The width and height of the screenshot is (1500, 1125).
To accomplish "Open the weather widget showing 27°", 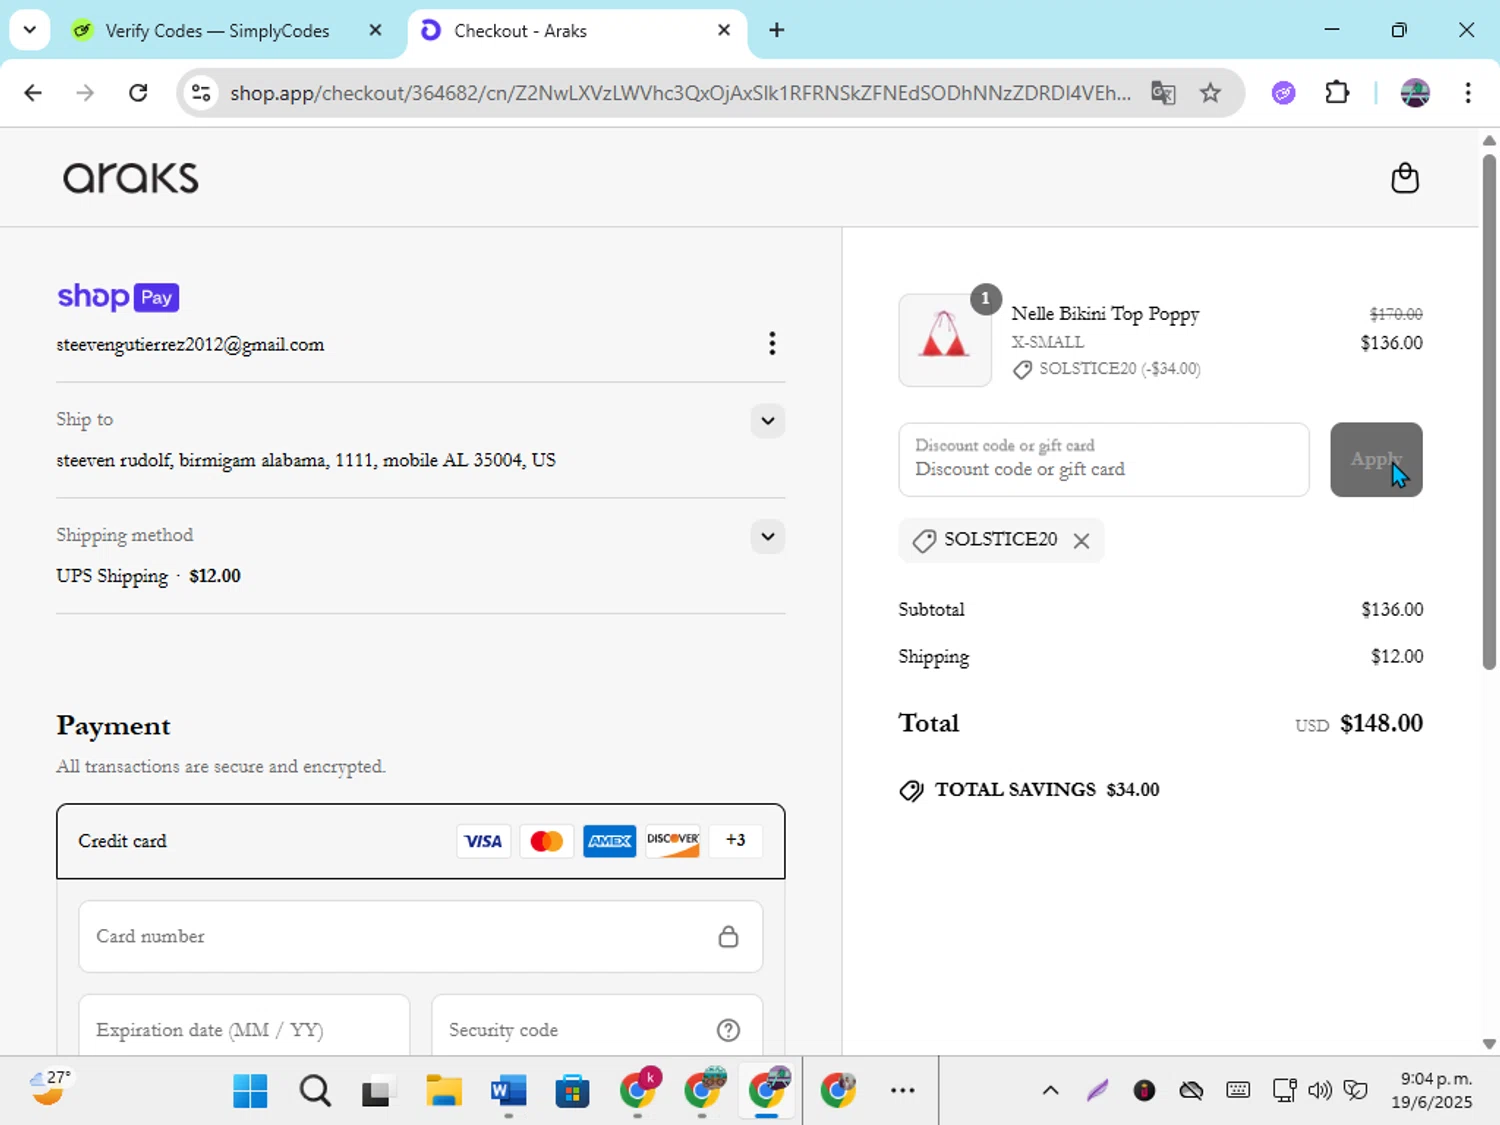I will (x=50, y=1089).
